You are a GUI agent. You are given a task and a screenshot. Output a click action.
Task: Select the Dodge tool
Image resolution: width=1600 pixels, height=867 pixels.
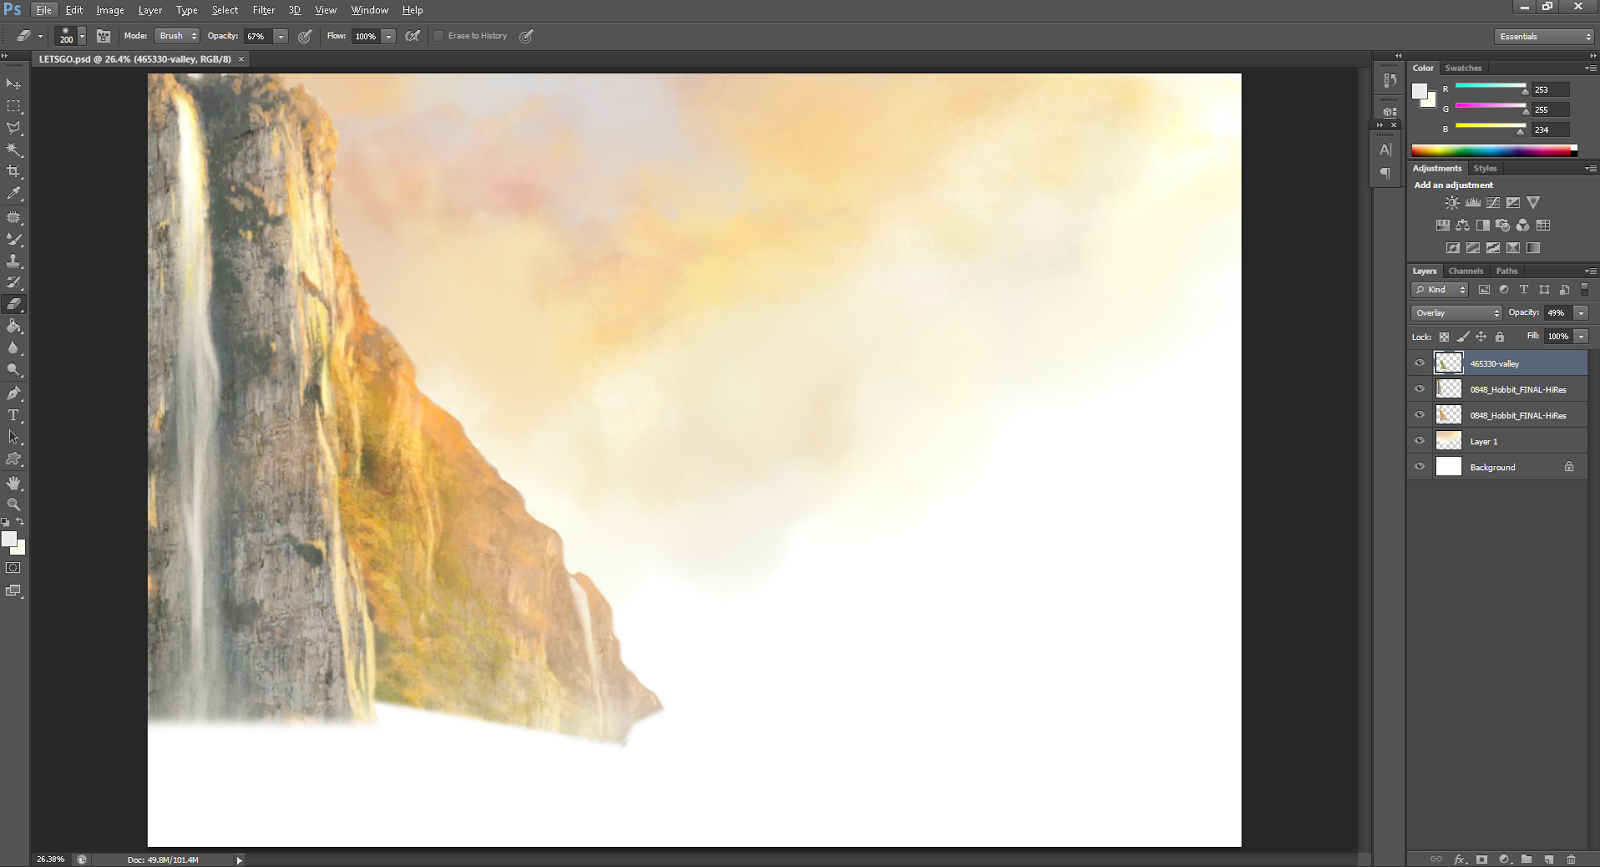[14, 371]
